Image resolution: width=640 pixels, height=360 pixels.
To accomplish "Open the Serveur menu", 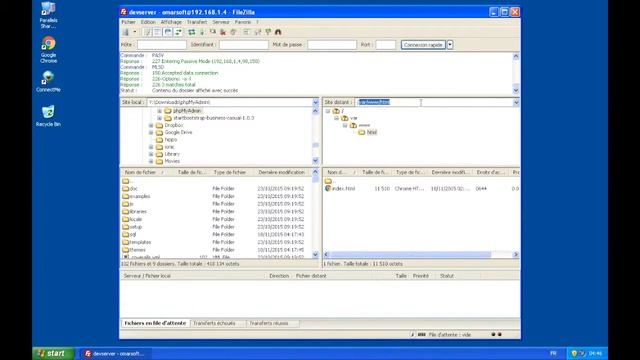I will [x=221, y=22].
